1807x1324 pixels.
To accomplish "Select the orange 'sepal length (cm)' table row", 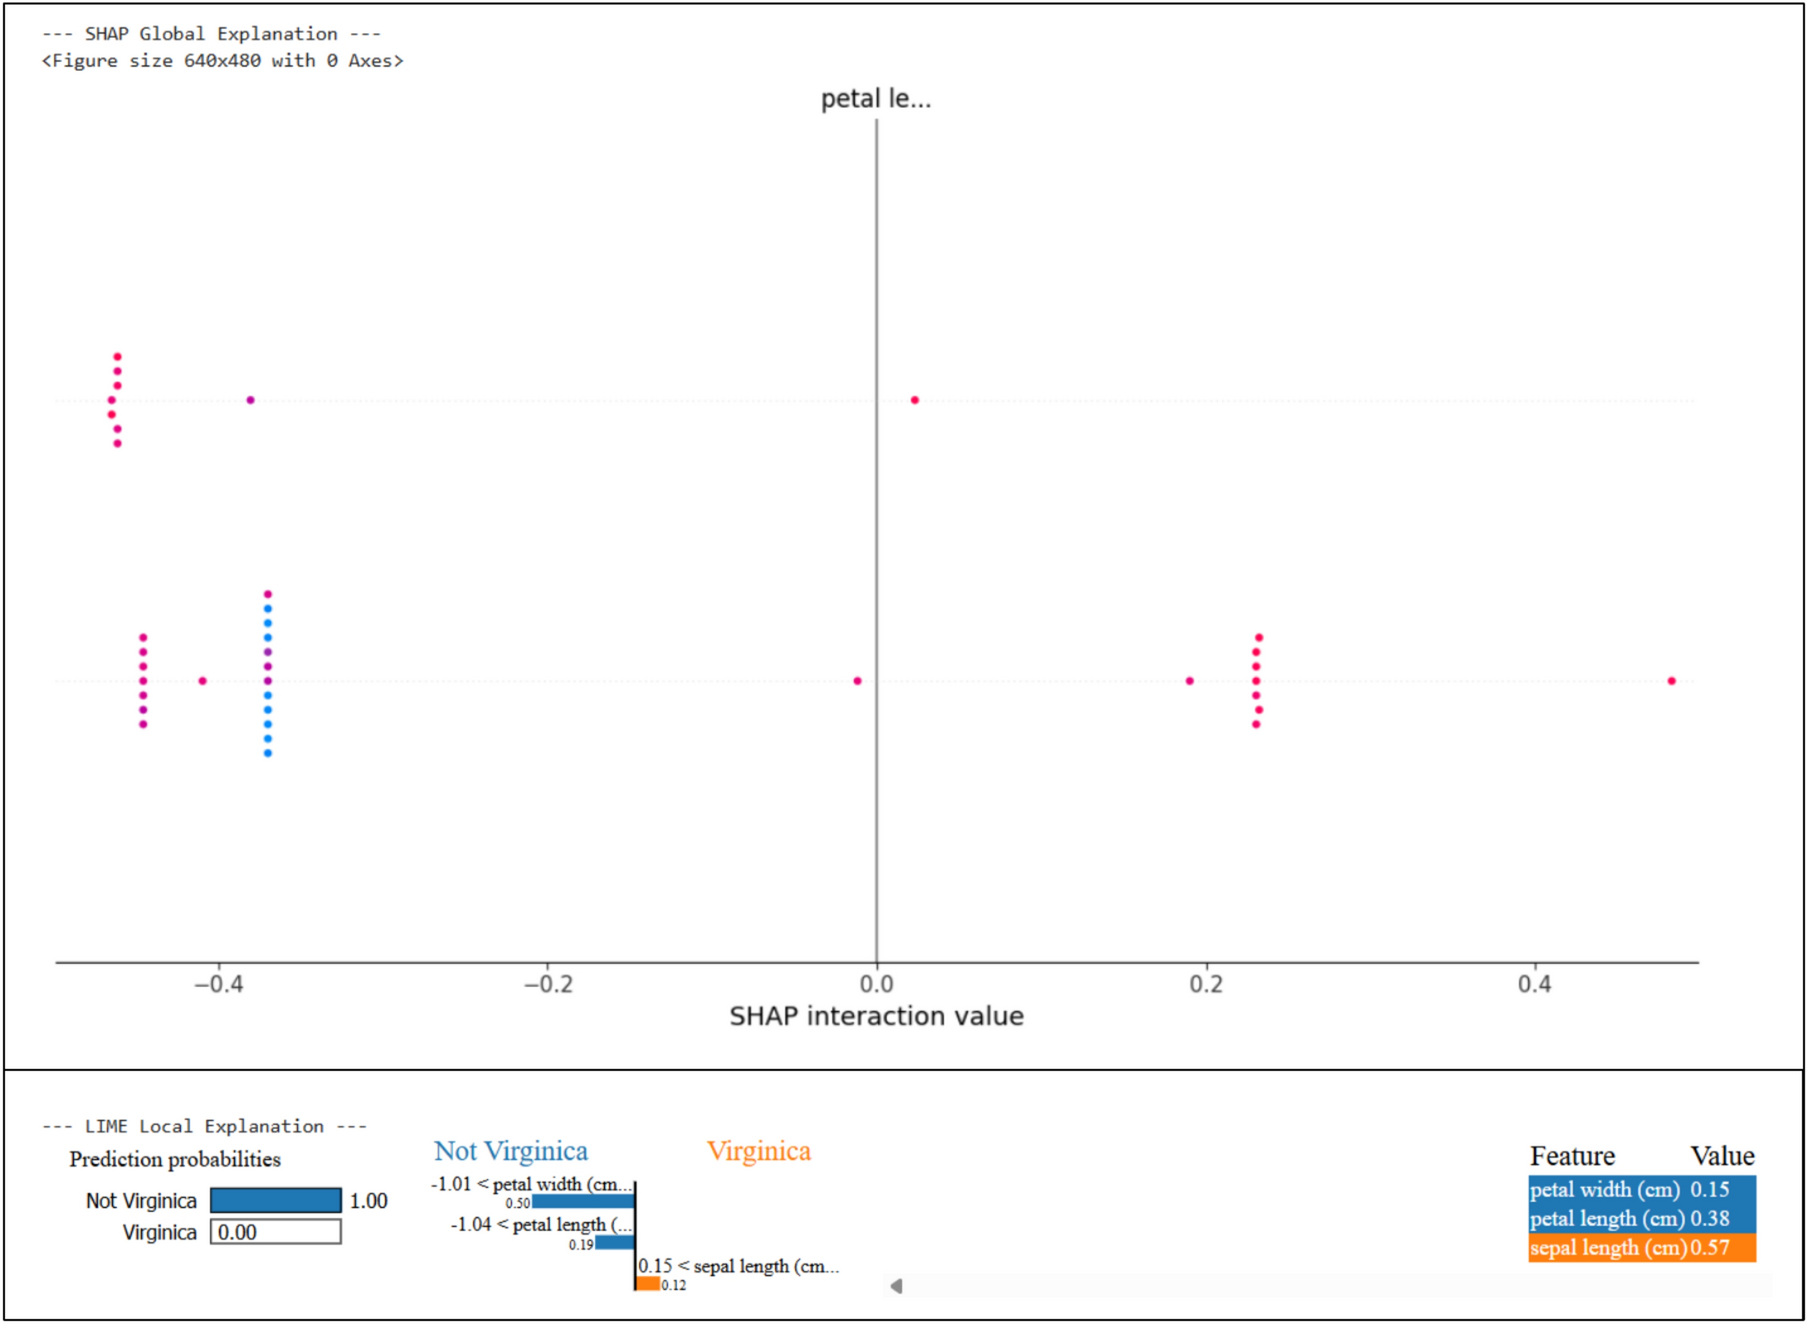I will 1642,1248.
